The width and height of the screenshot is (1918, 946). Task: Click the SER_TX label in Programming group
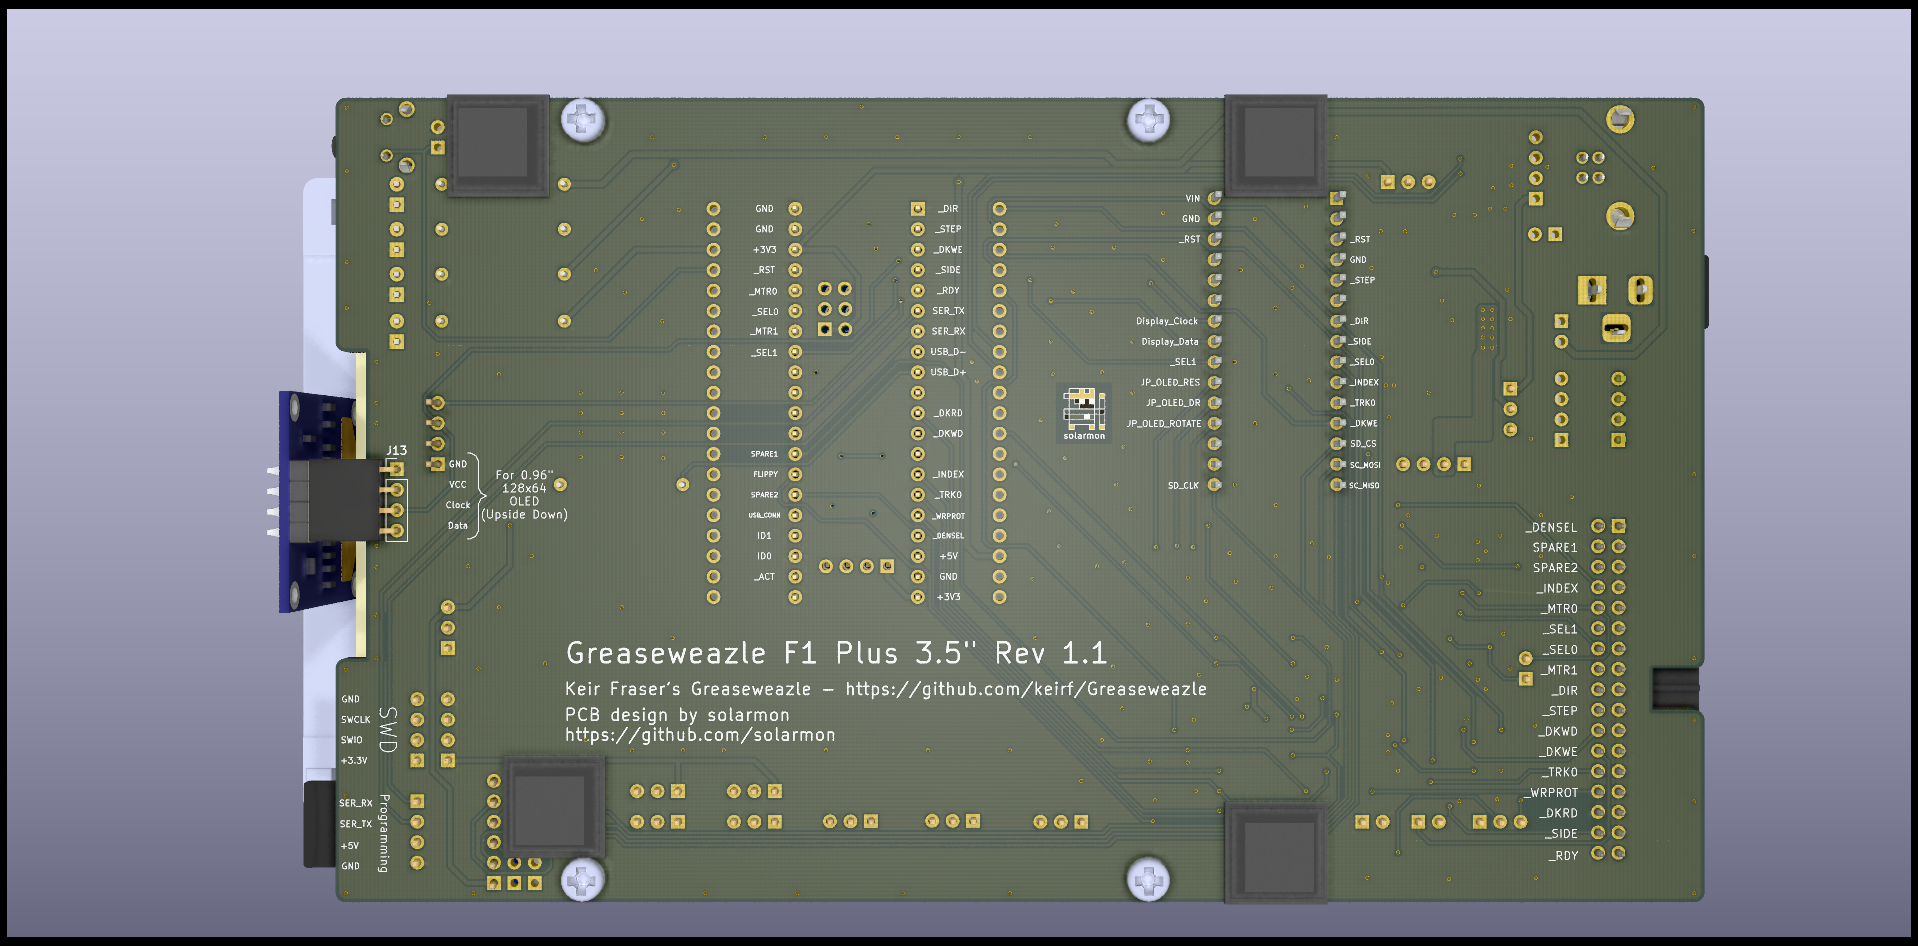pos(355,825)
